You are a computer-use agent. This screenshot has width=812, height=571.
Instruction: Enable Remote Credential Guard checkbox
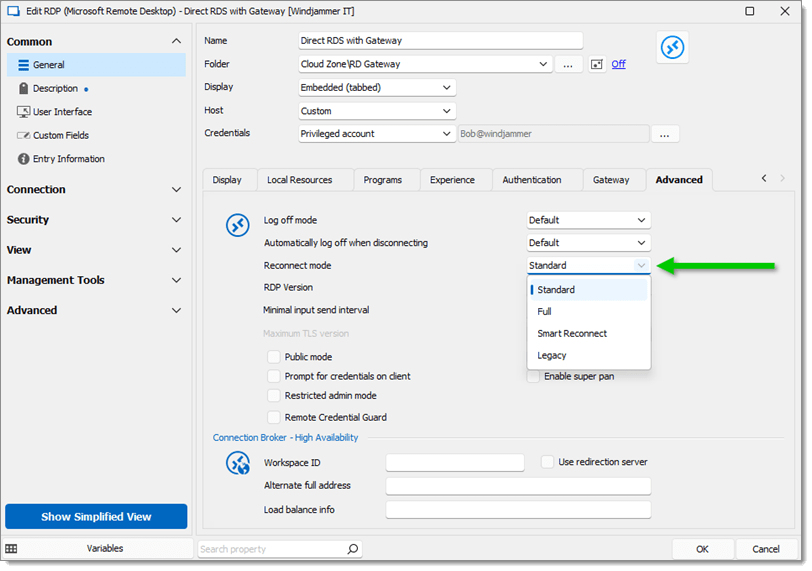tap(273, 418)
